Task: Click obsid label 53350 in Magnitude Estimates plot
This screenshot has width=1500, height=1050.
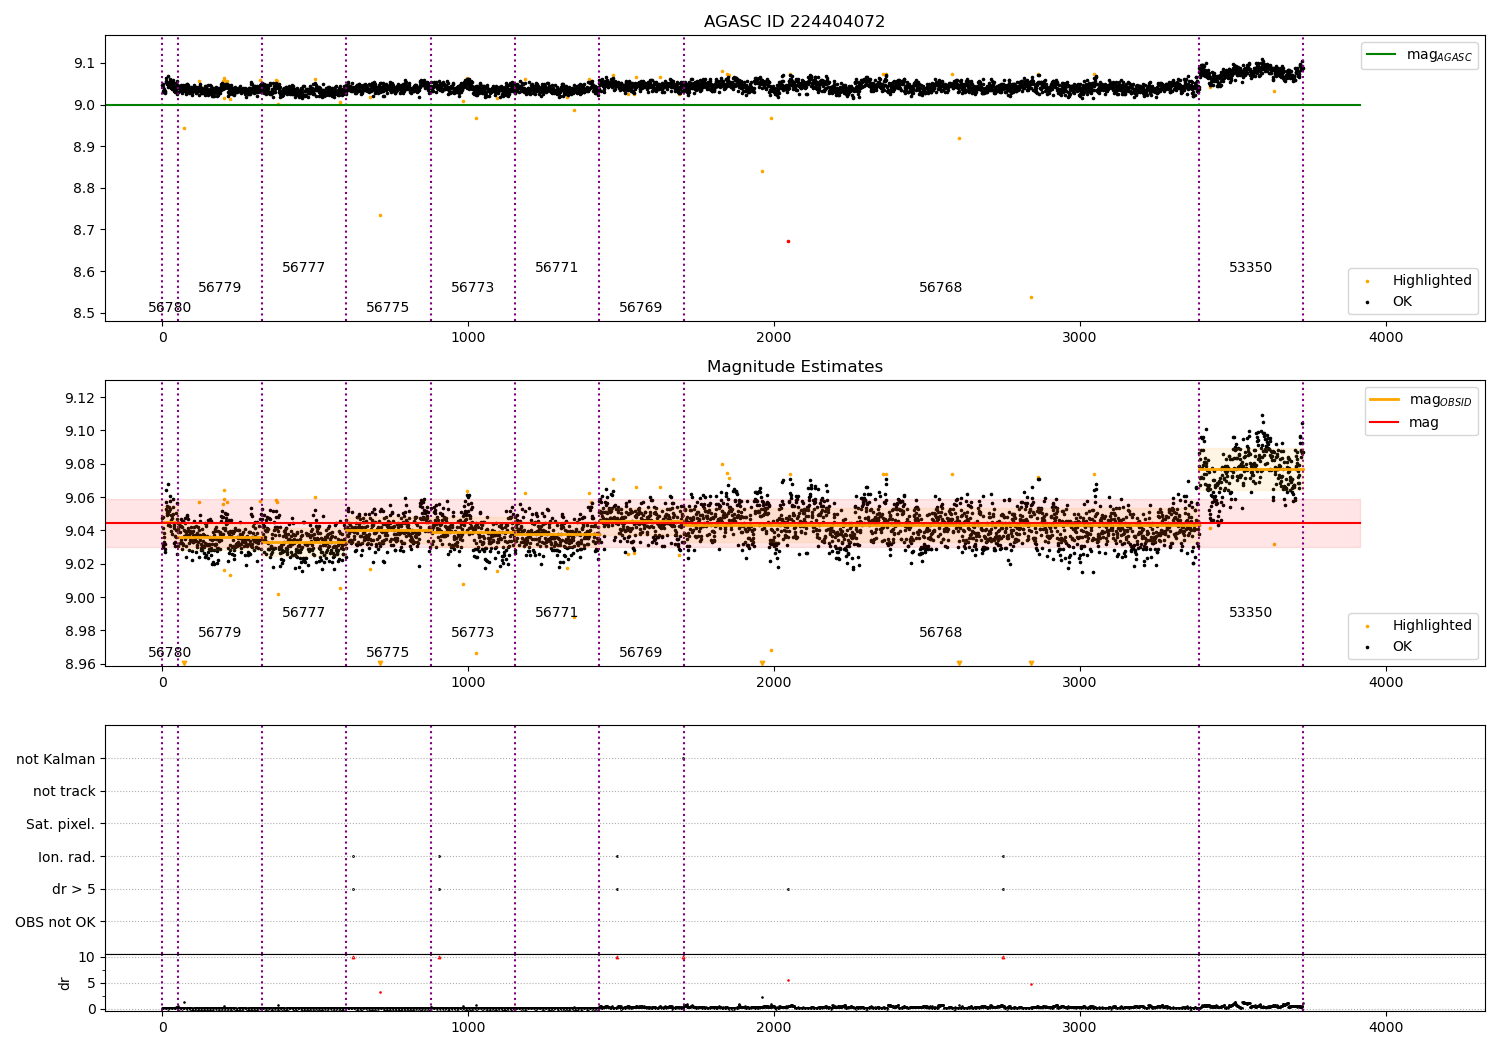Action: click(x=1251, y=613)
